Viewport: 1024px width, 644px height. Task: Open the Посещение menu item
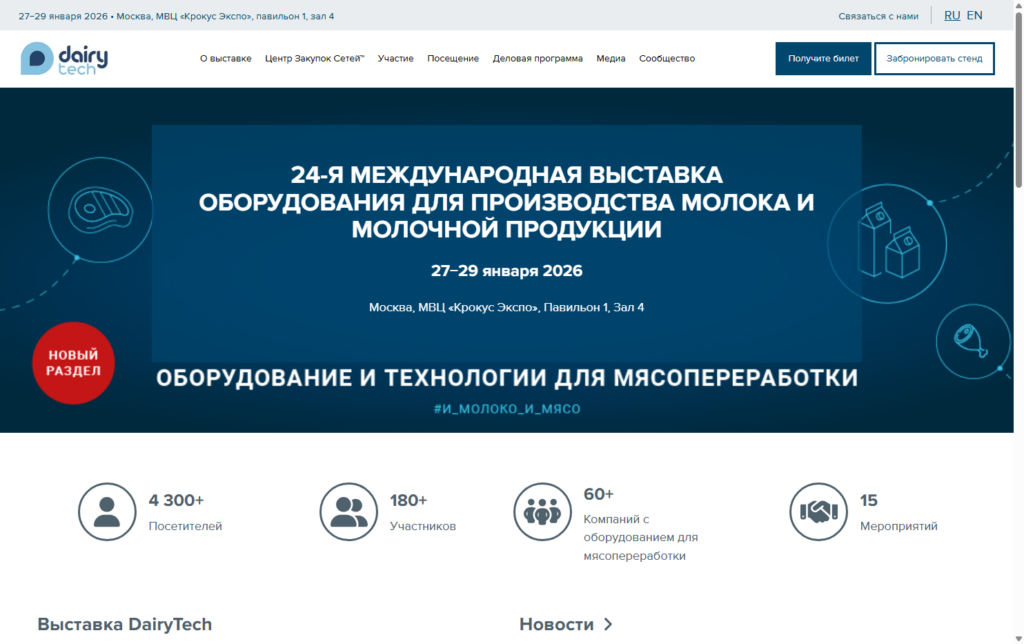point(452,58)
